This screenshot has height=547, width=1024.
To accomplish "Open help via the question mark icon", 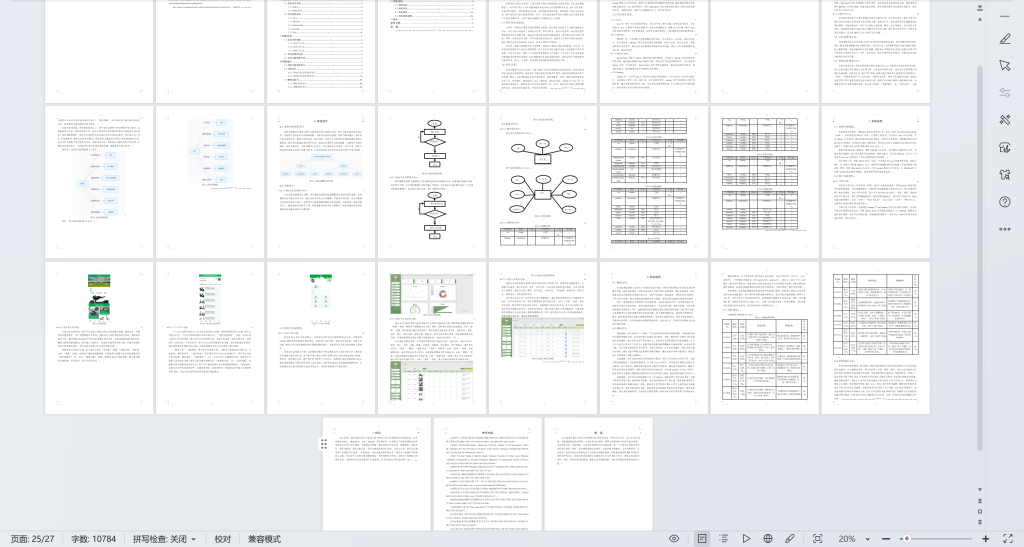I will coord(1004,202).
